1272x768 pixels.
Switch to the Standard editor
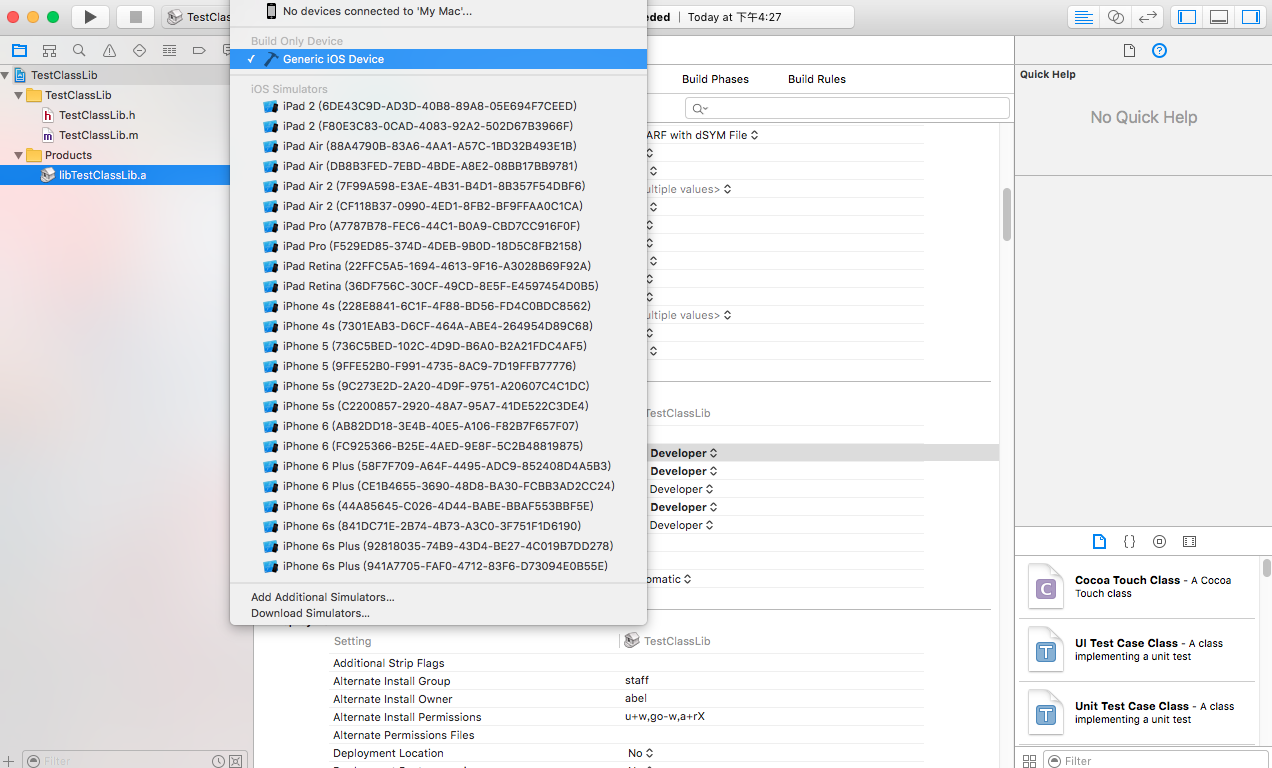tap(1083, 17)
